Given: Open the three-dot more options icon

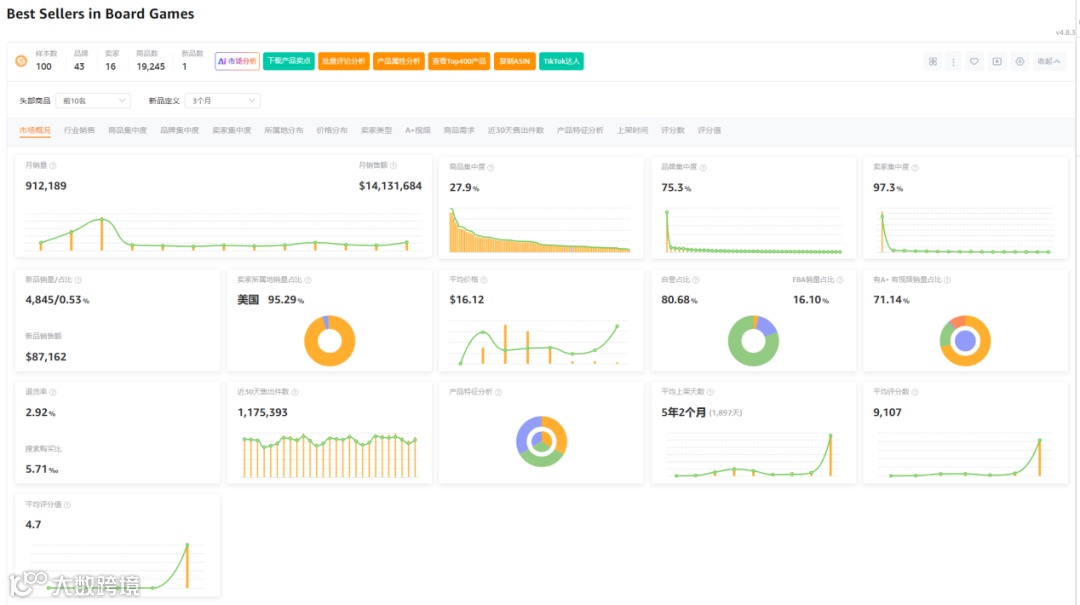Looking at the screenshot, I should click(x=953, y=61).
